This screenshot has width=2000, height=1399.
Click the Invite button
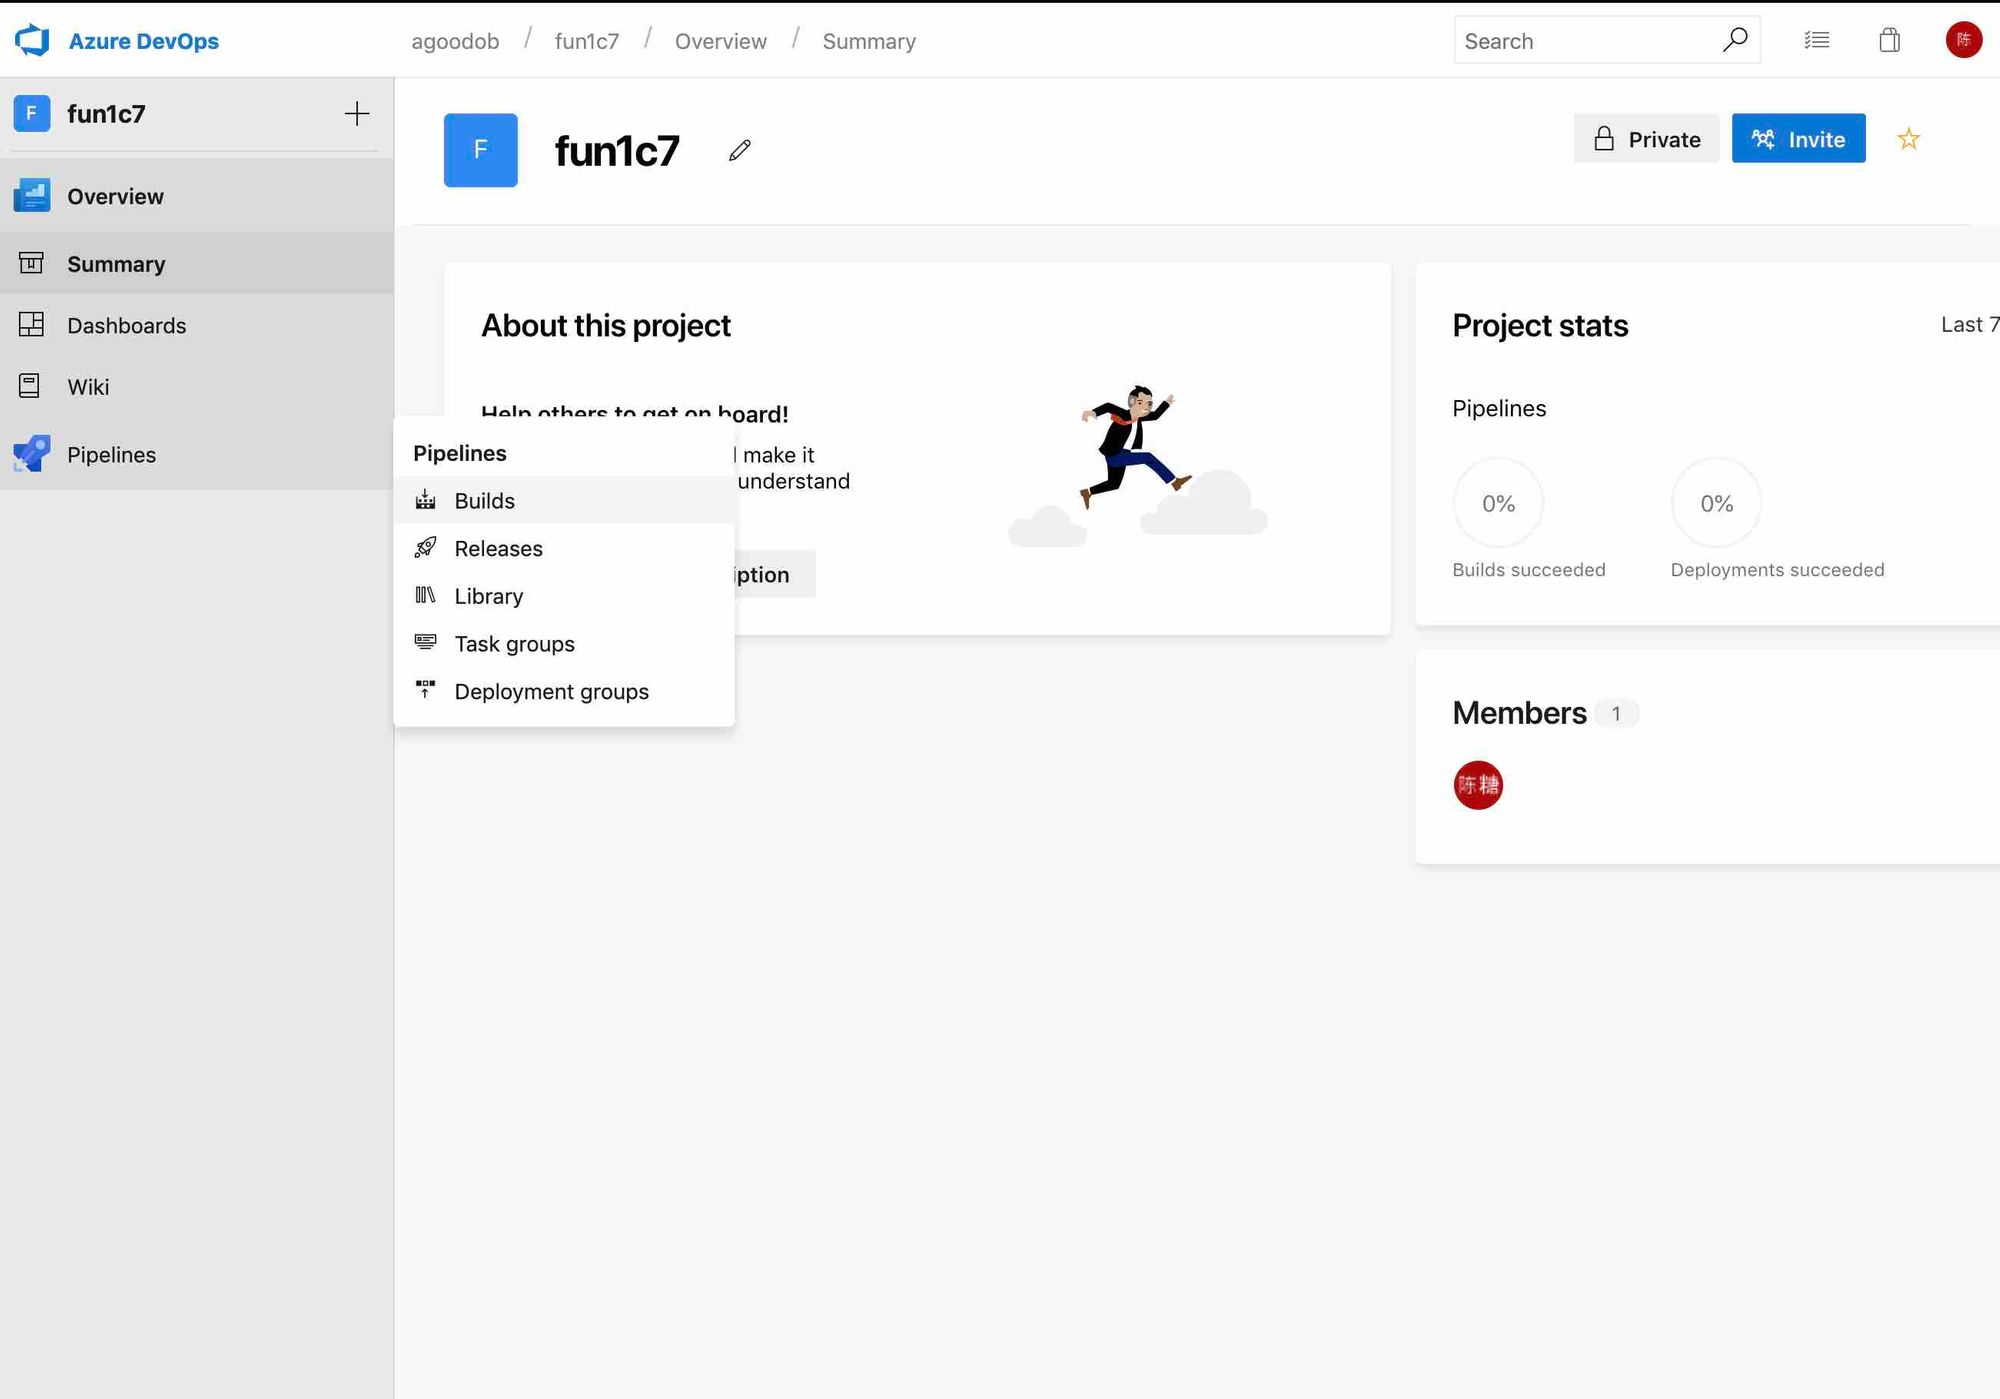(1798, 139)
